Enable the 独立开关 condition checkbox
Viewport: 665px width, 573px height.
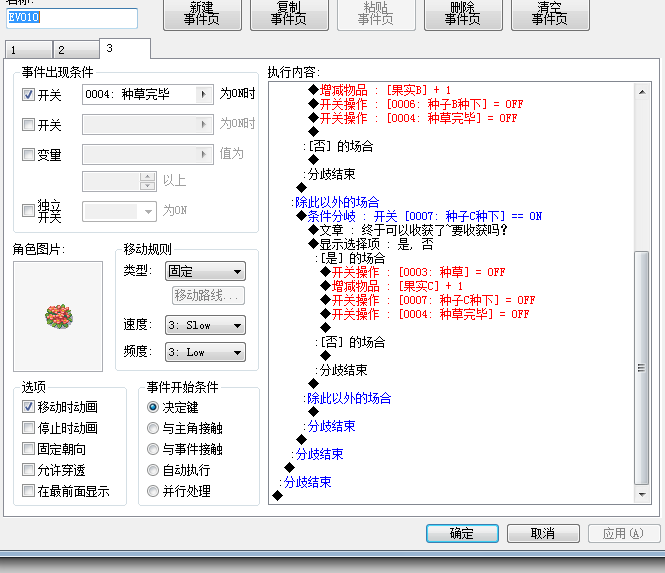tap(28, 210)
